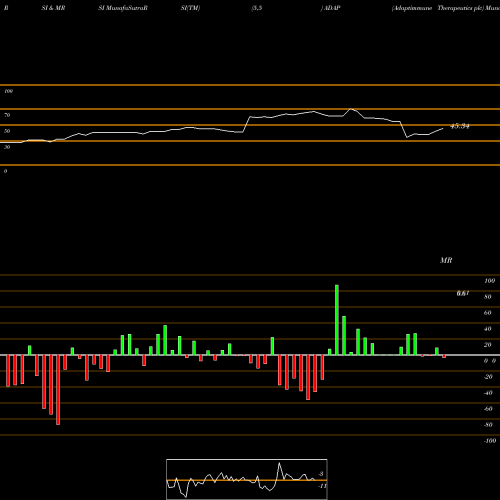This screenshot has width=500, height=500.
Task: Click the 'SI & MR' header text
Action: pyautogui.click(x=53, y=8)
